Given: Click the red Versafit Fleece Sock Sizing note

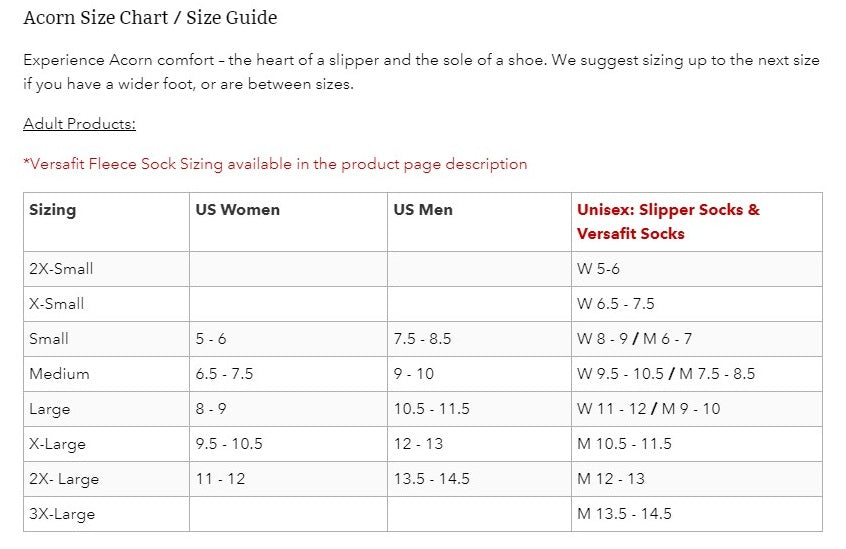Looking at the screenshot, I should 275,164.
